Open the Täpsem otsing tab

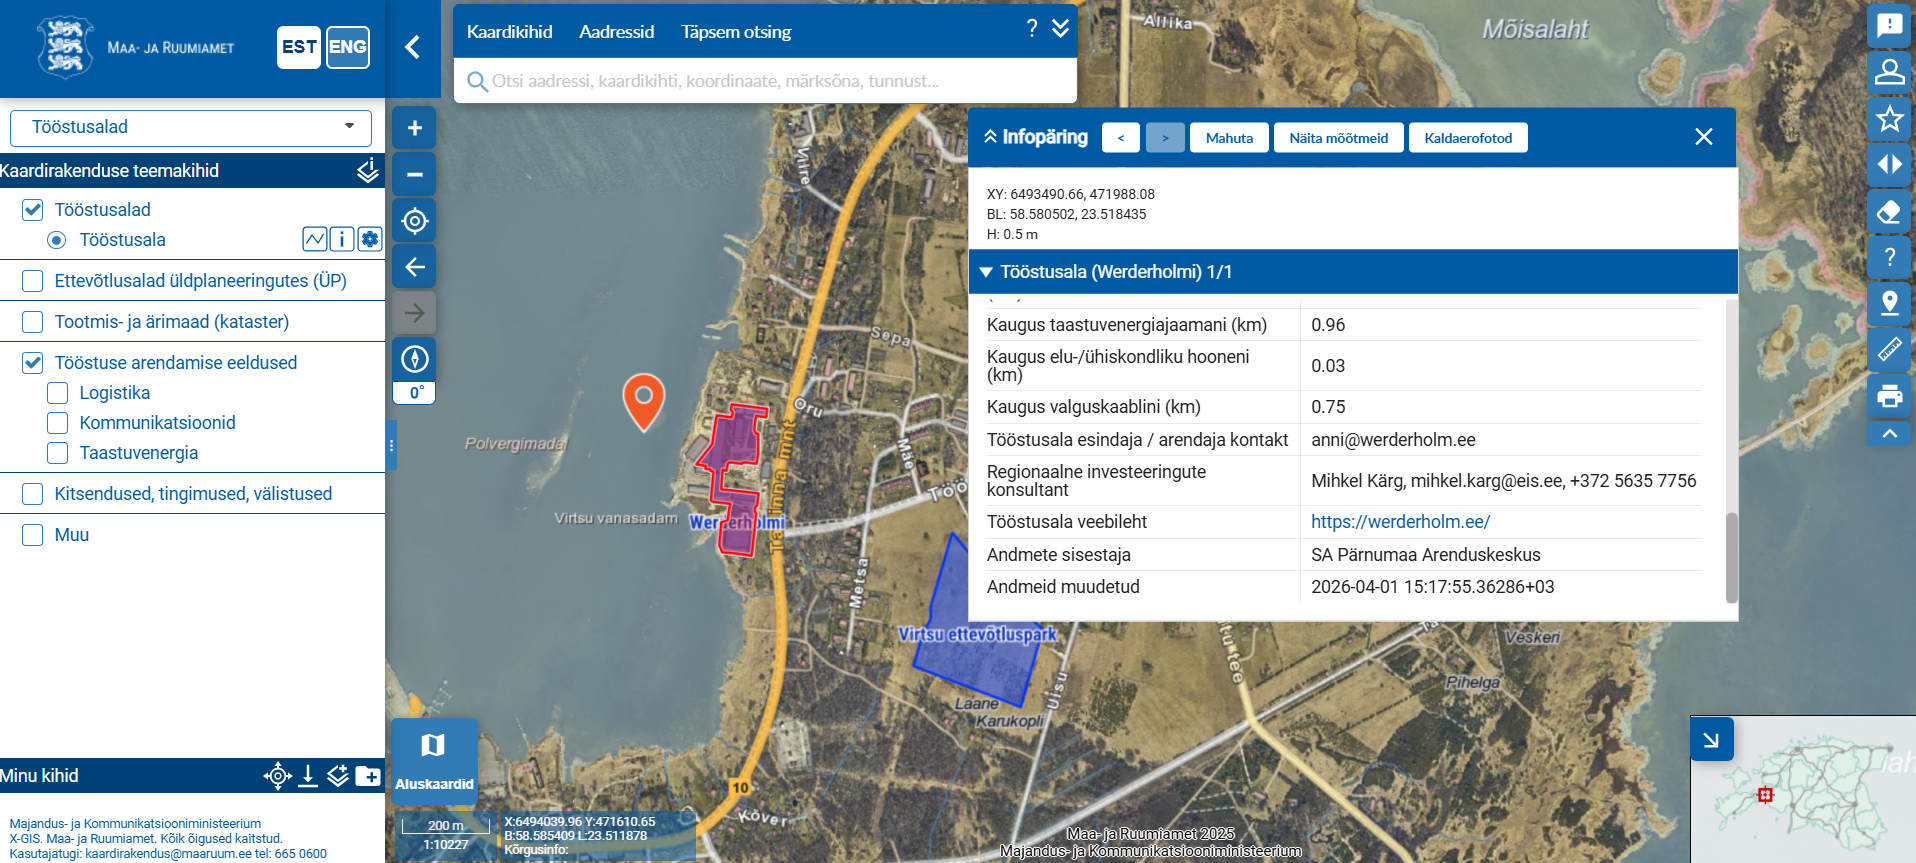(x=736, y=32)
